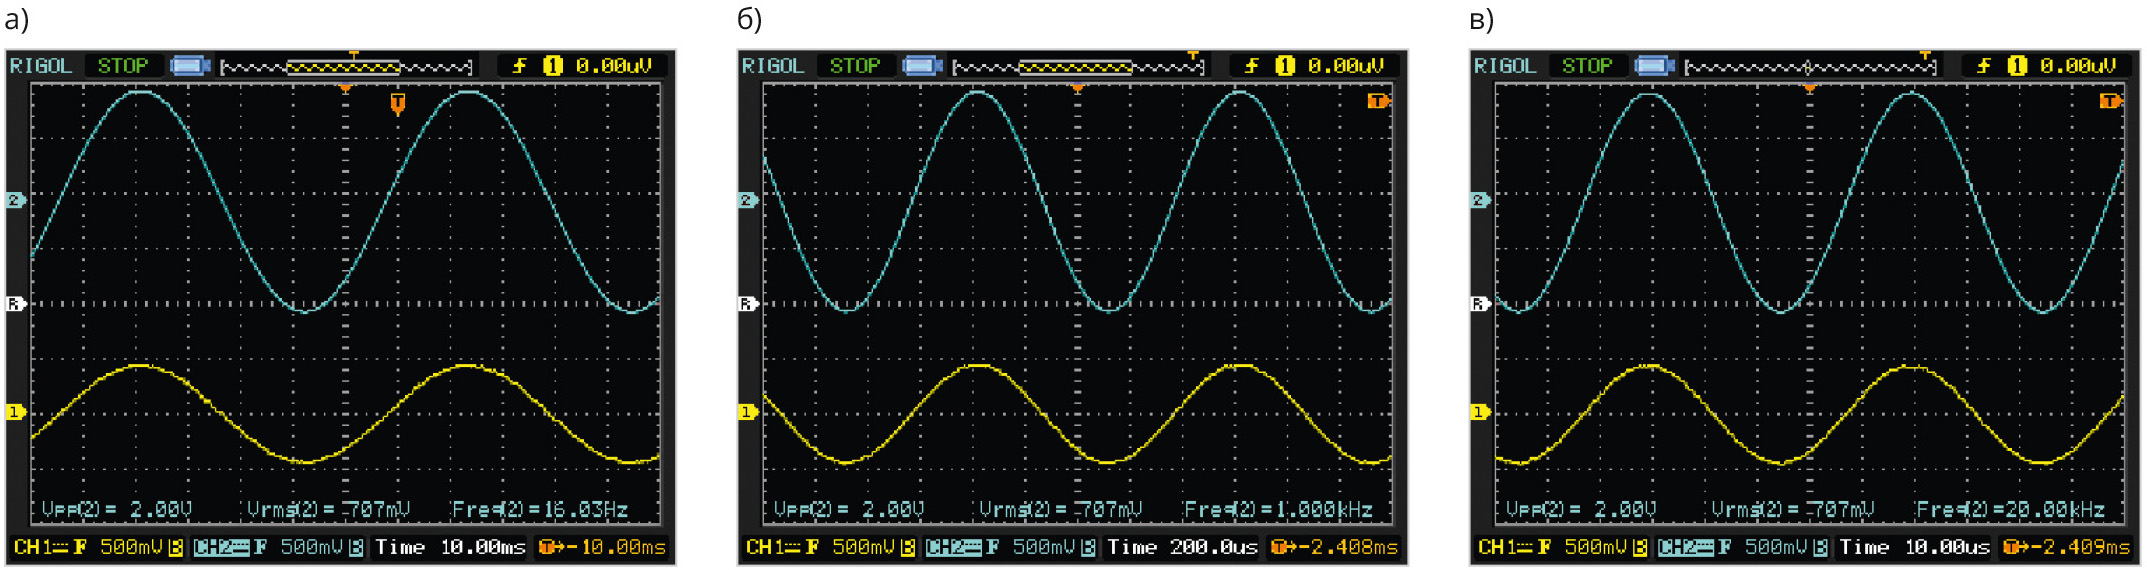Toggle the STOP indicator in panel б

click(x=855, y=66)
